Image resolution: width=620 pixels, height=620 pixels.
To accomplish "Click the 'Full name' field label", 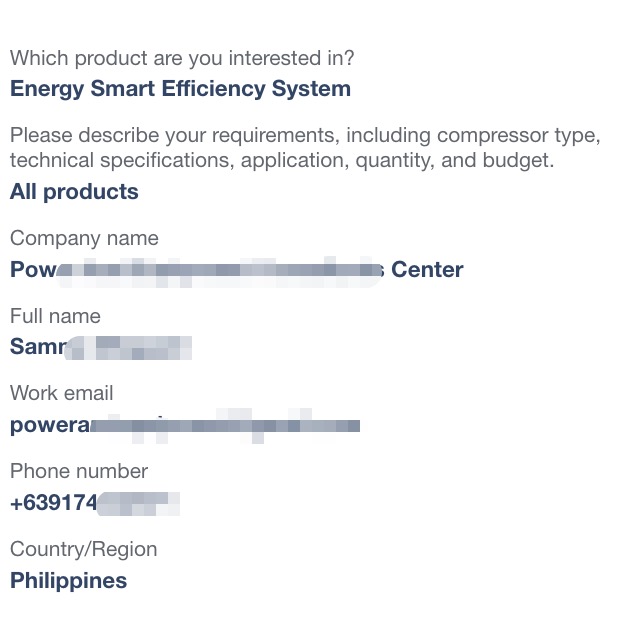I will 55,316.
